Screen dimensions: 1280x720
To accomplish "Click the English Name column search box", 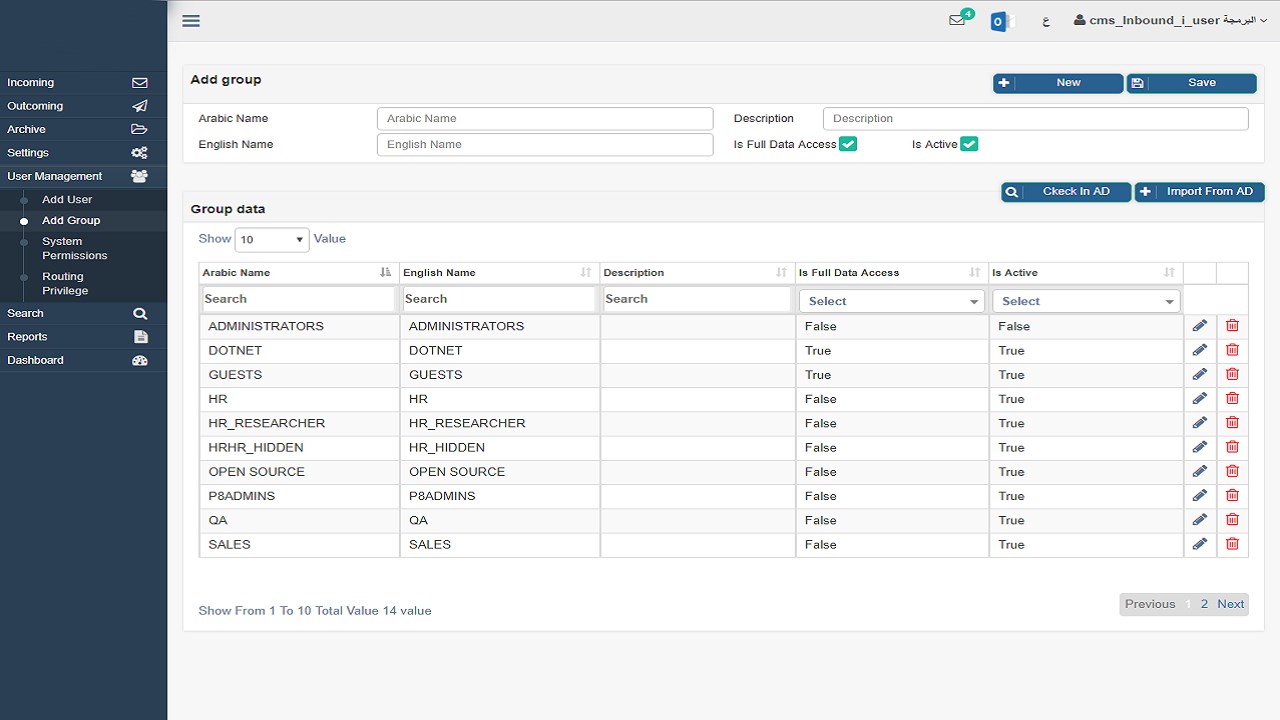I will [499, 299].
